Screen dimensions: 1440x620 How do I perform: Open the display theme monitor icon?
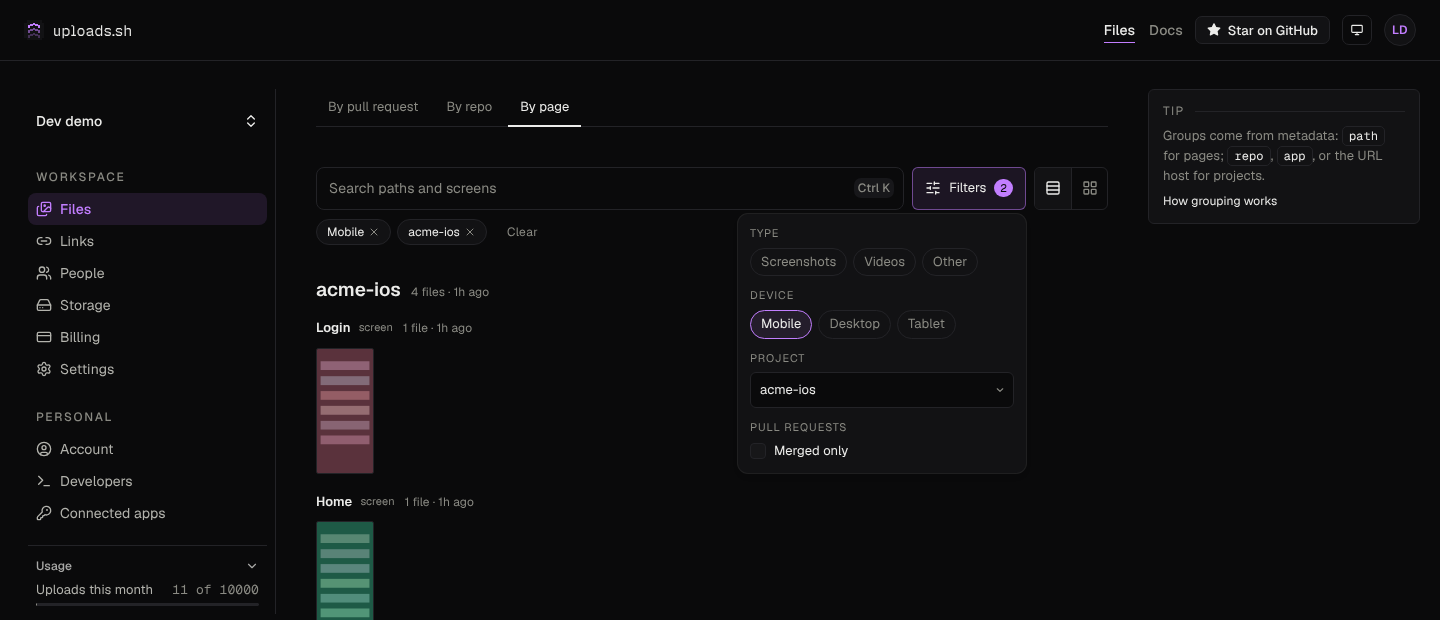pos(1357,30)
